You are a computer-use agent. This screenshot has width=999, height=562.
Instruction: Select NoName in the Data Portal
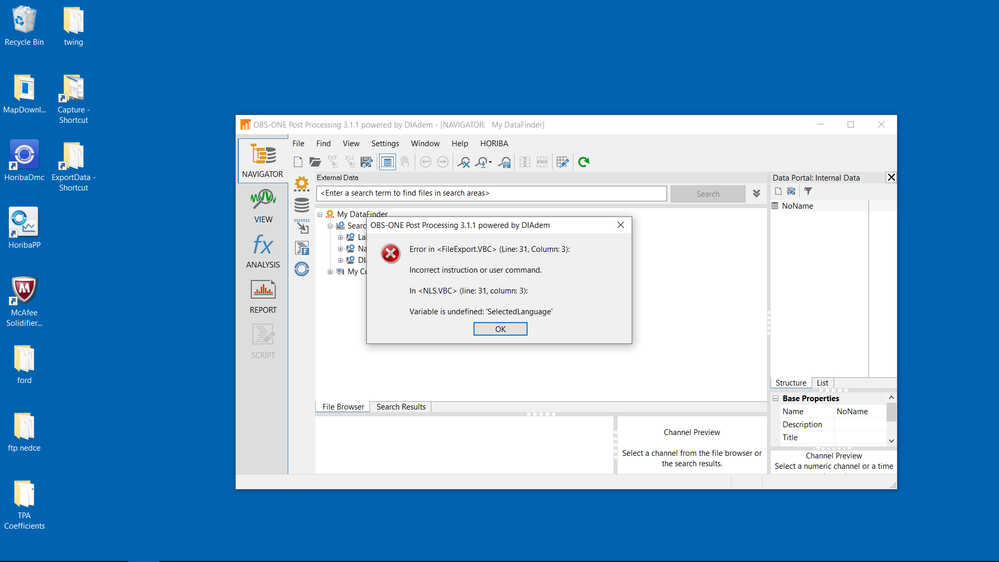(797, 206)
